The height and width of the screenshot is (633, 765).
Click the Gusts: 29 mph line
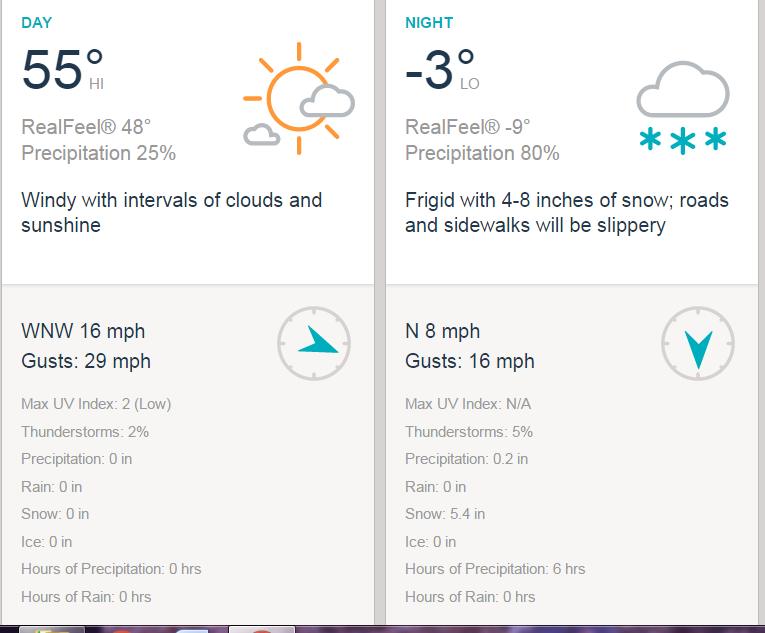point(86,361)
